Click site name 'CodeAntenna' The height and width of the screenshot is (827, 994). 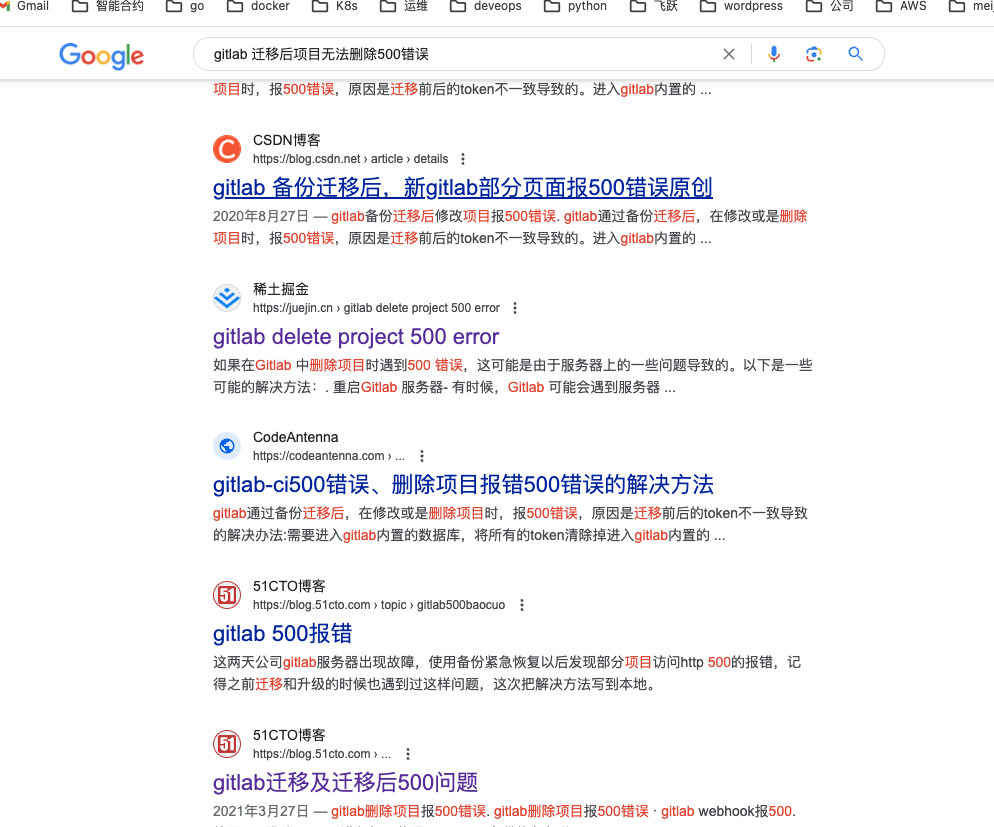tap(295, 437)
